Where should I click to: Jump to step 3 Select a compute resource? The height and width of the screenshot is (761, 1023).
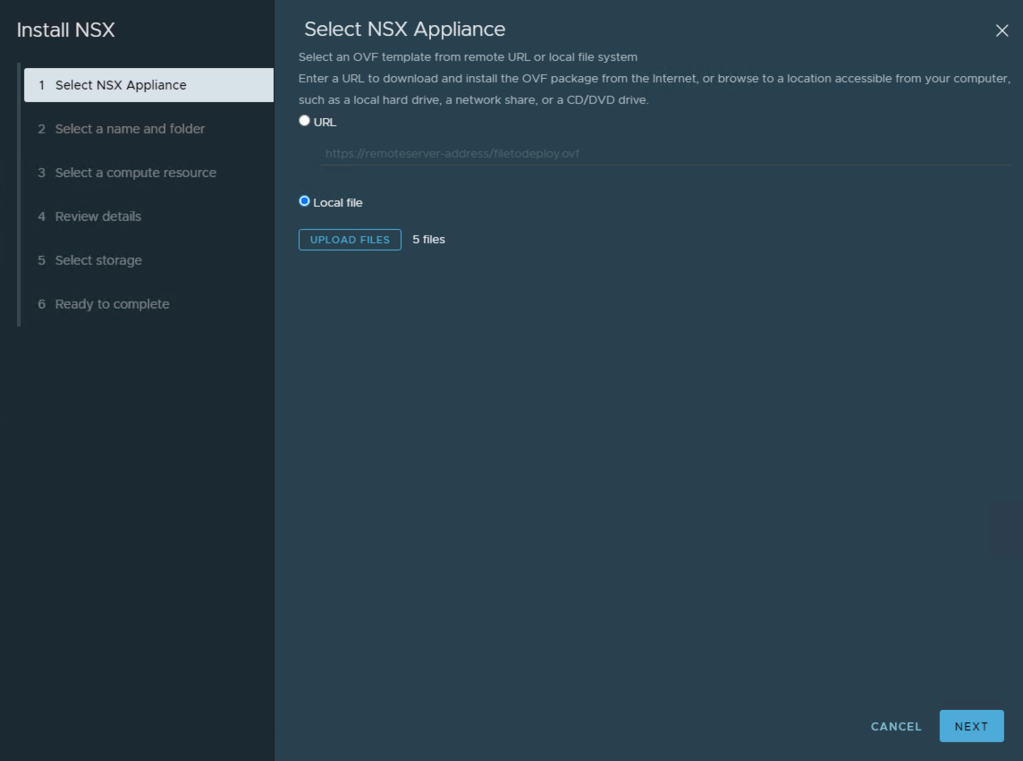point(135,173)
